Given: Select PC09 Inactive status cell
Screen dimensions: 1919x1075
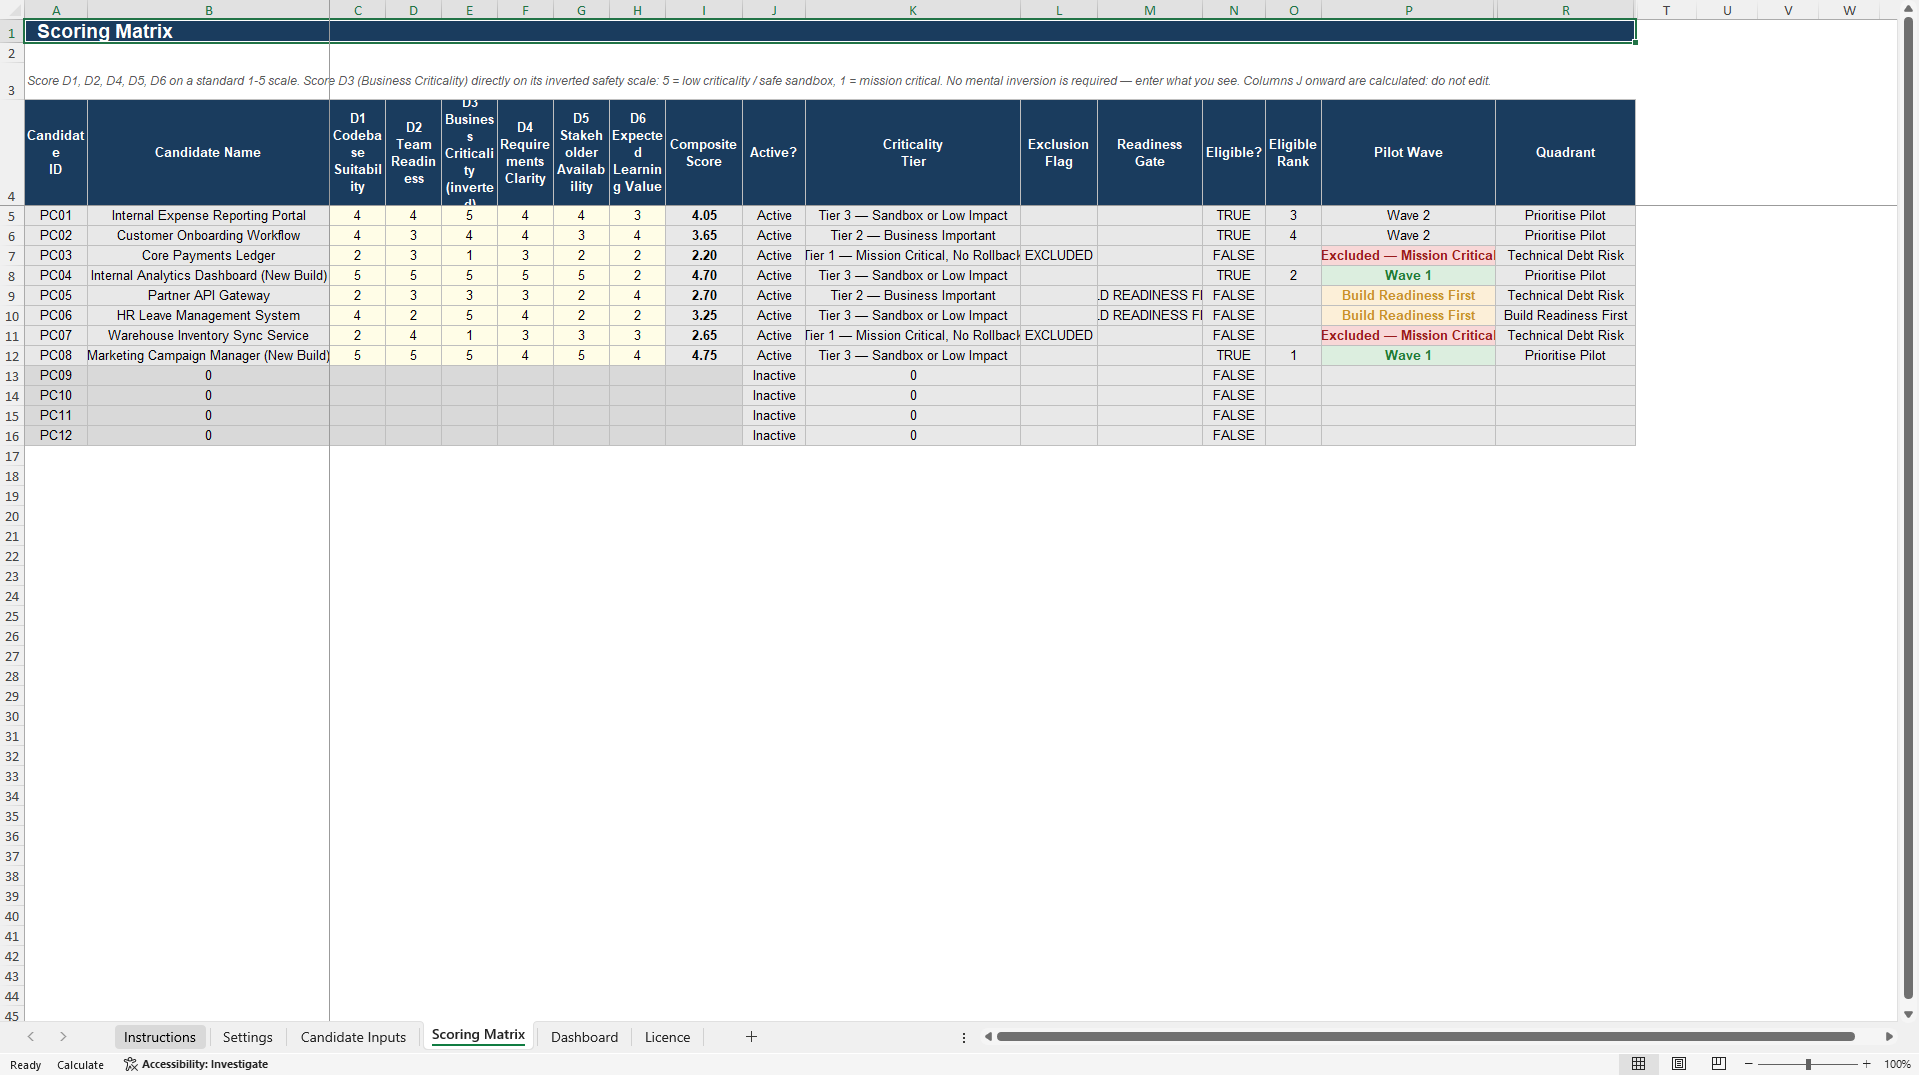Looking at the screenshot, I should point(774,375).
